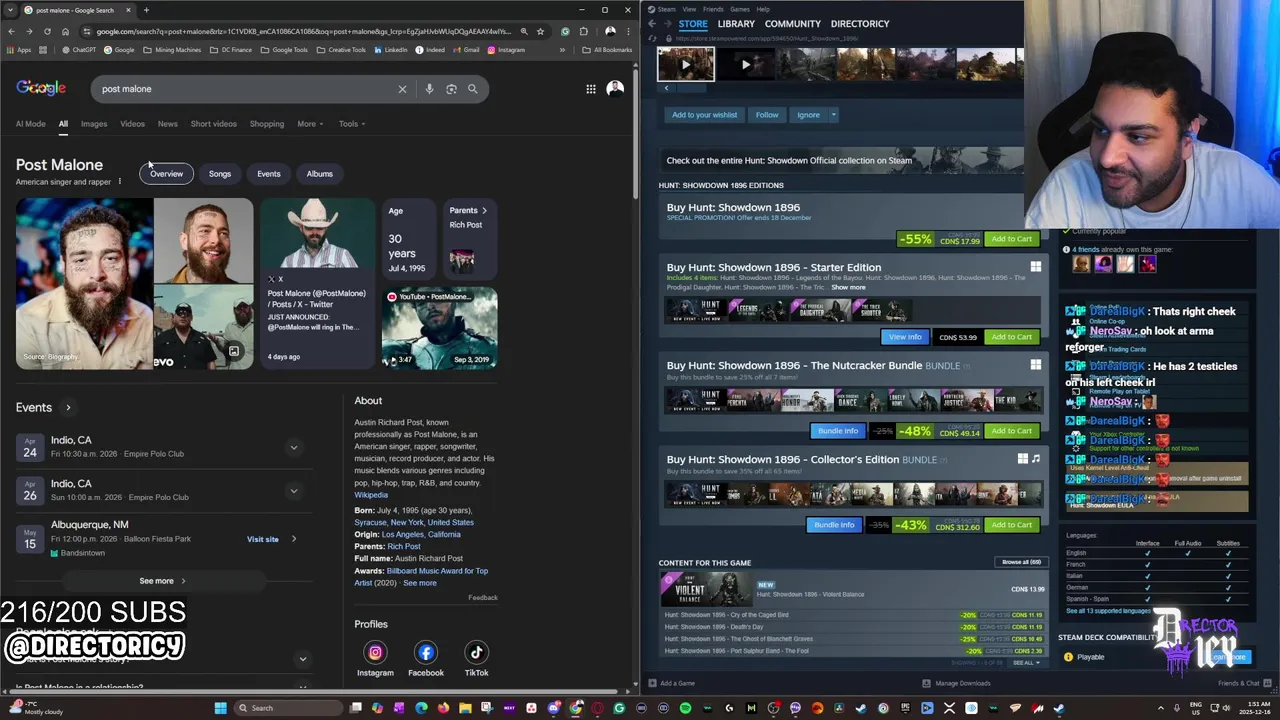1280x720 pixels.
Task: Switch to News results tab
Action: click(x=167, y=124)
